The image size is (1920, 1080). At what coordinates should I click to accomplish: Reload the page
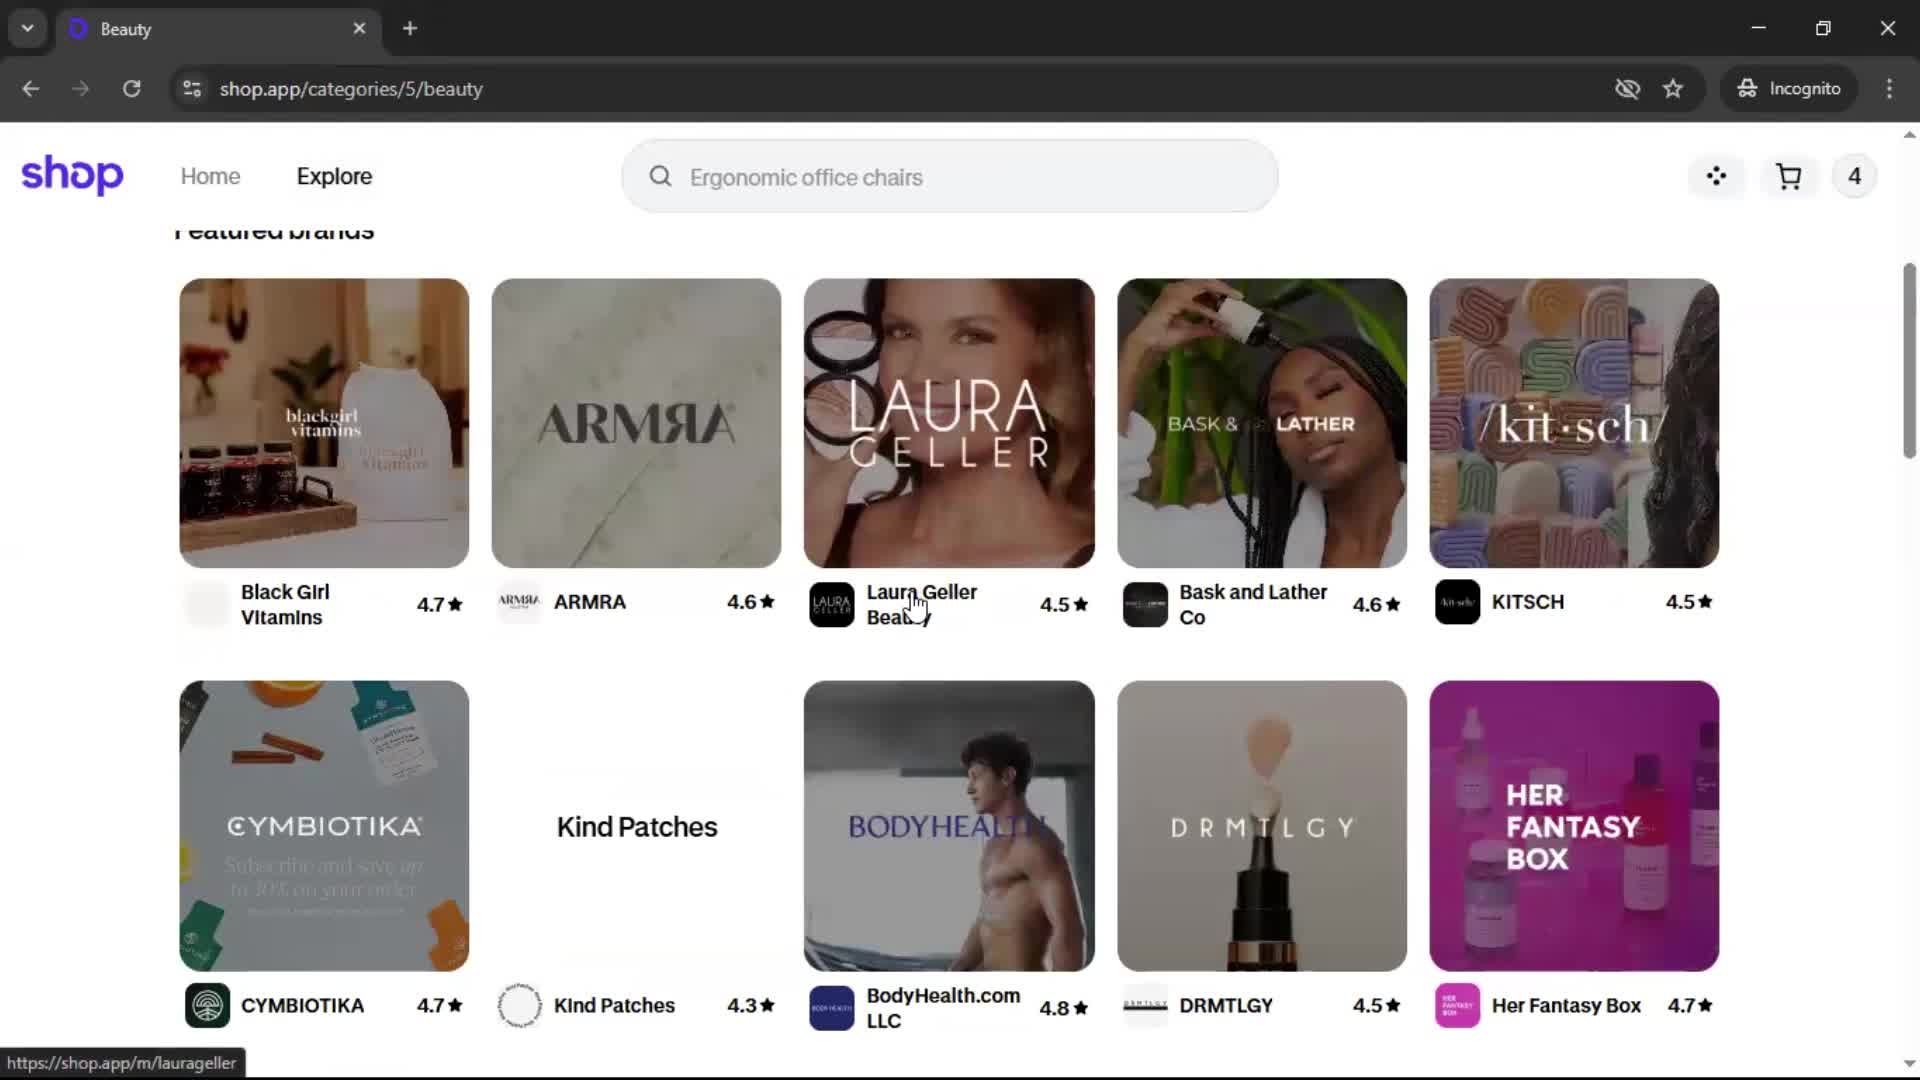click(x=131, y=89)
